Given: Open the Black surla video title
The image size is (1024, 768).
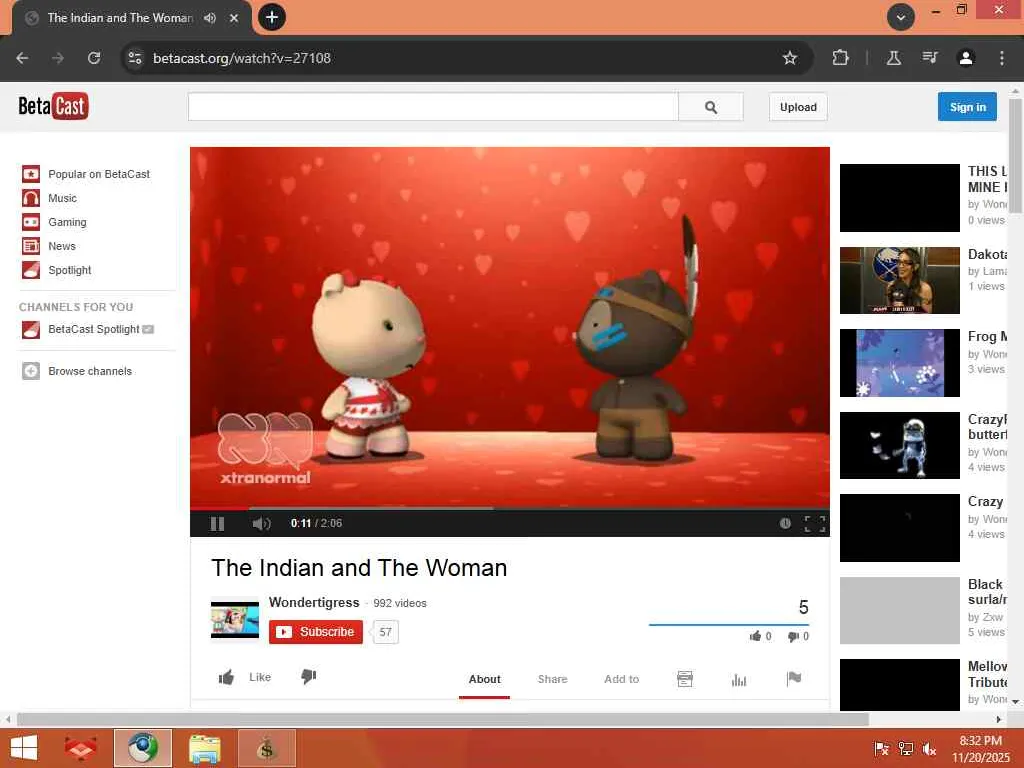Looking at the screenshot, I should 987,592.
